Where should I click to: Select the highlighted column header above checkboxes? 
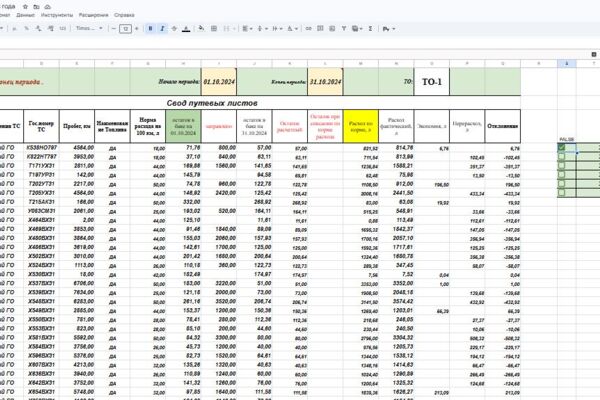click(x=567, y=64)
